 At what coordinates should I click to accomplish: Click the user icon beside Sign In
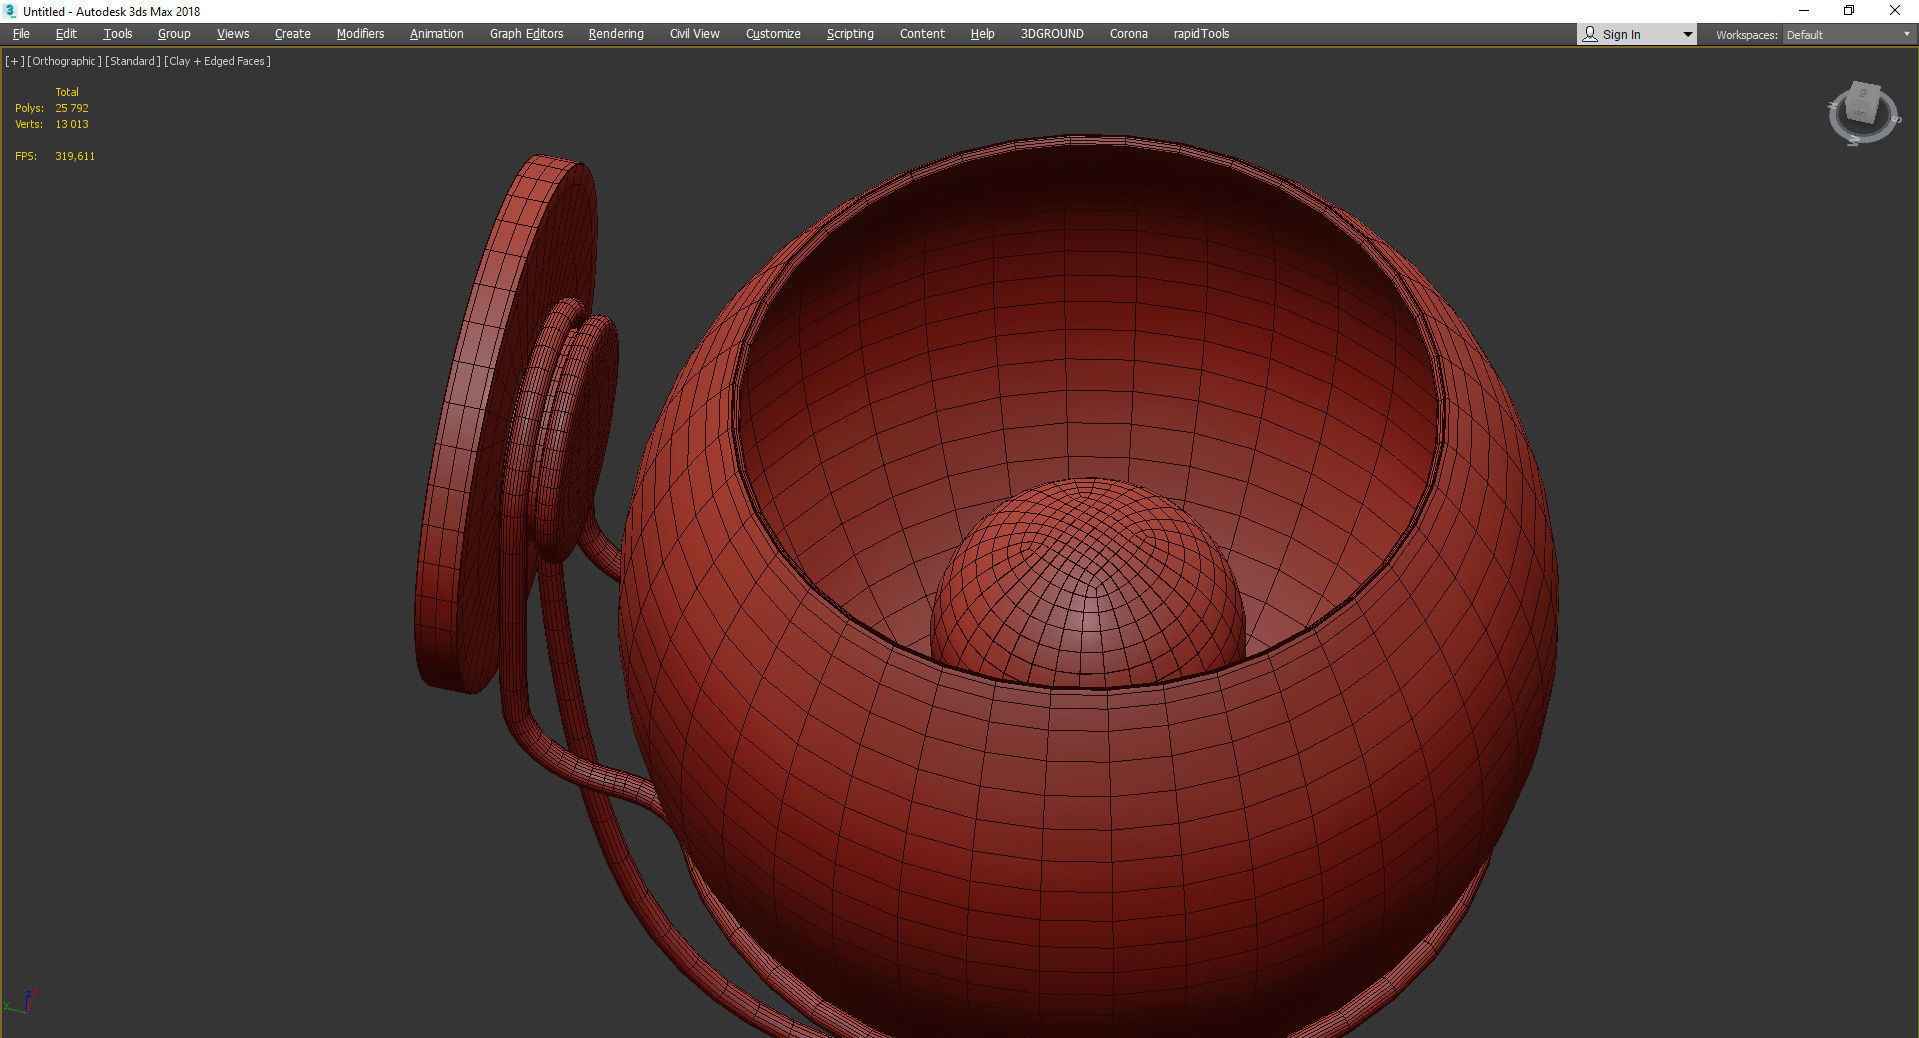1590,35
